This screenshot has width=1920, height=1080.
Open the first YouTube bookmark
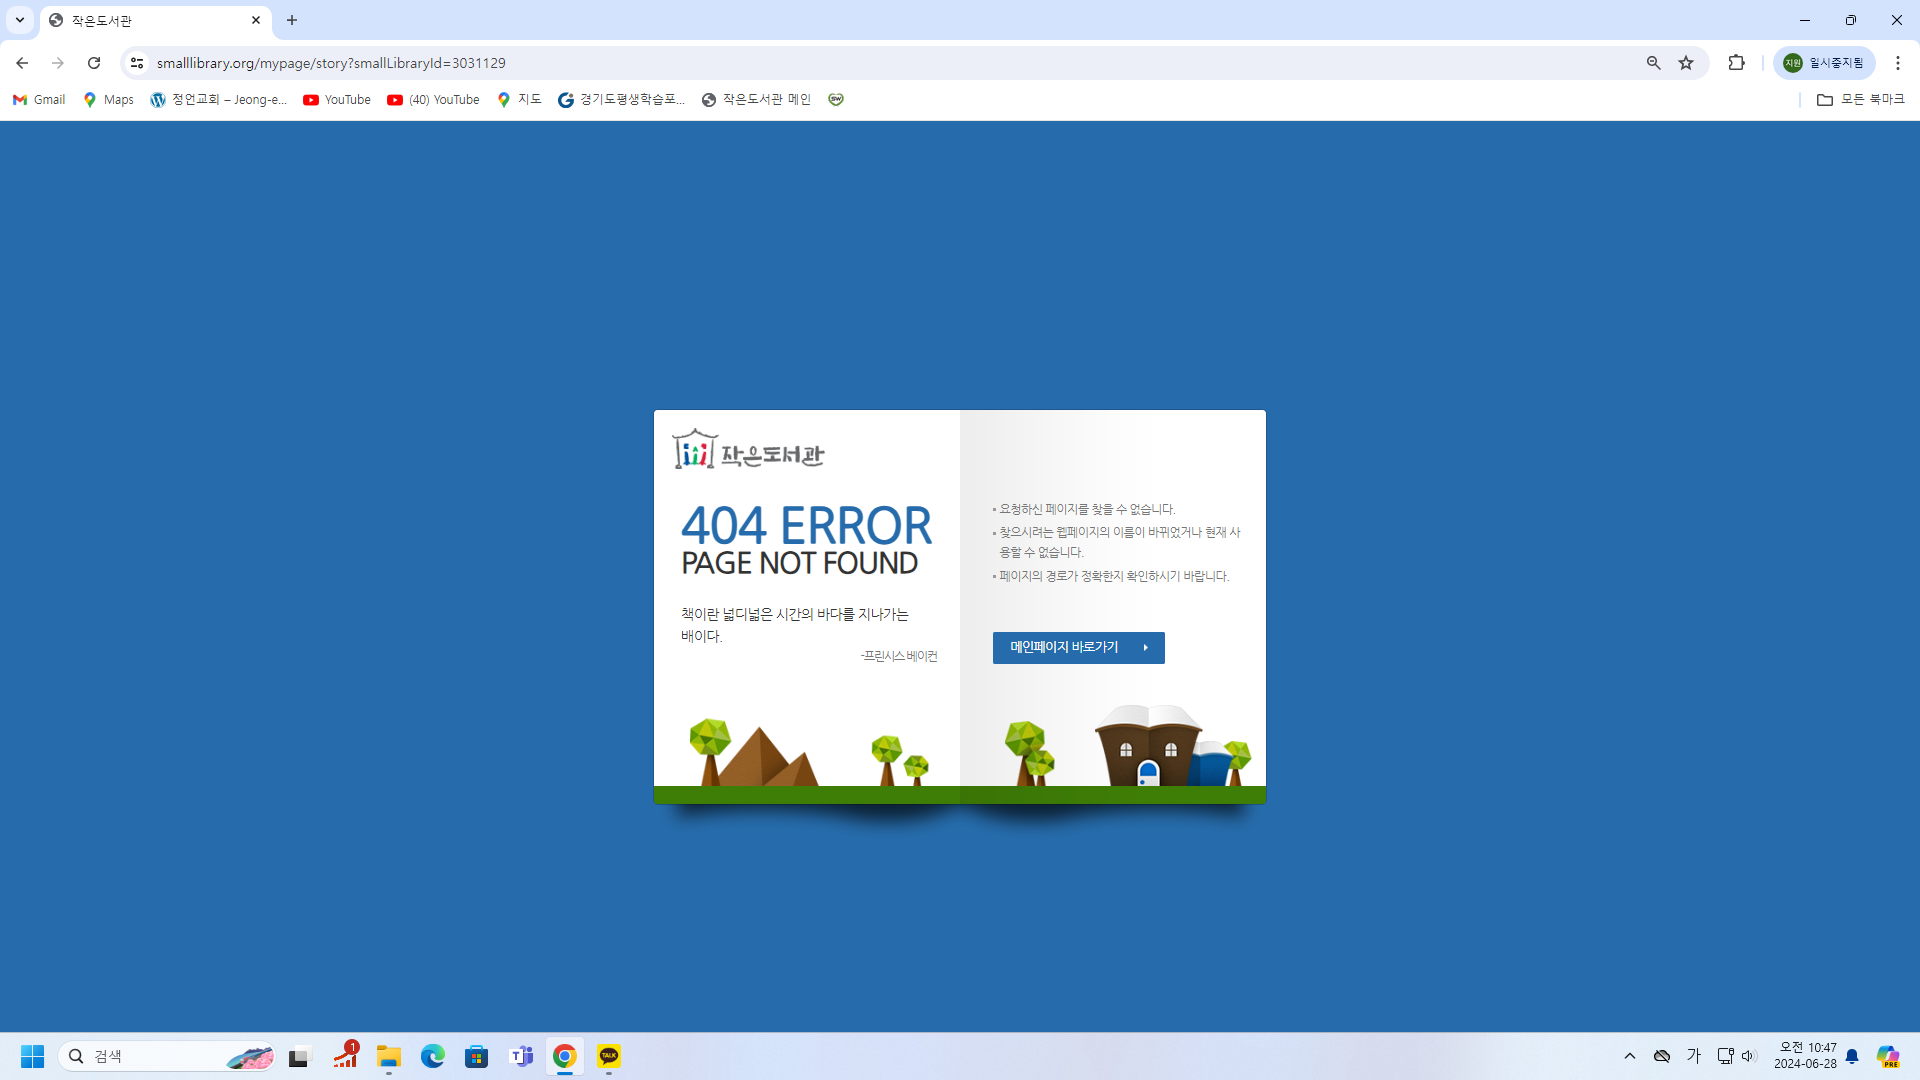(337, 100)
